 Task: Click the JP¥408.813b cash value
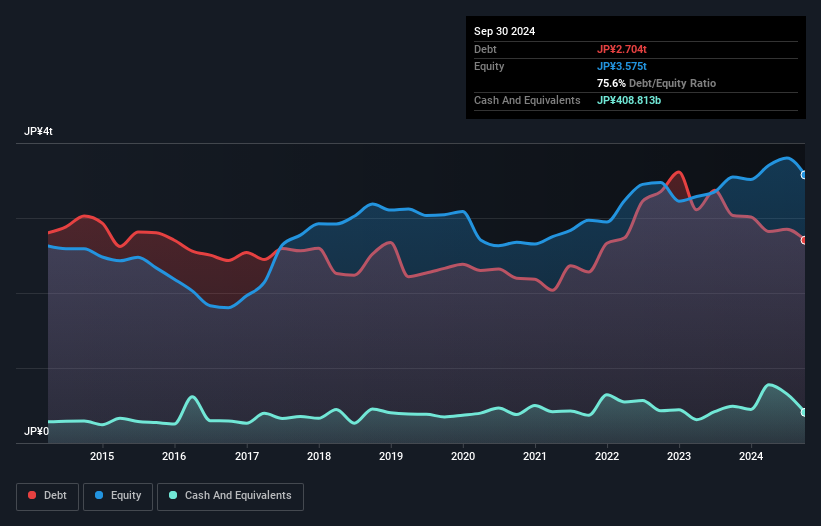pos(629,100)
